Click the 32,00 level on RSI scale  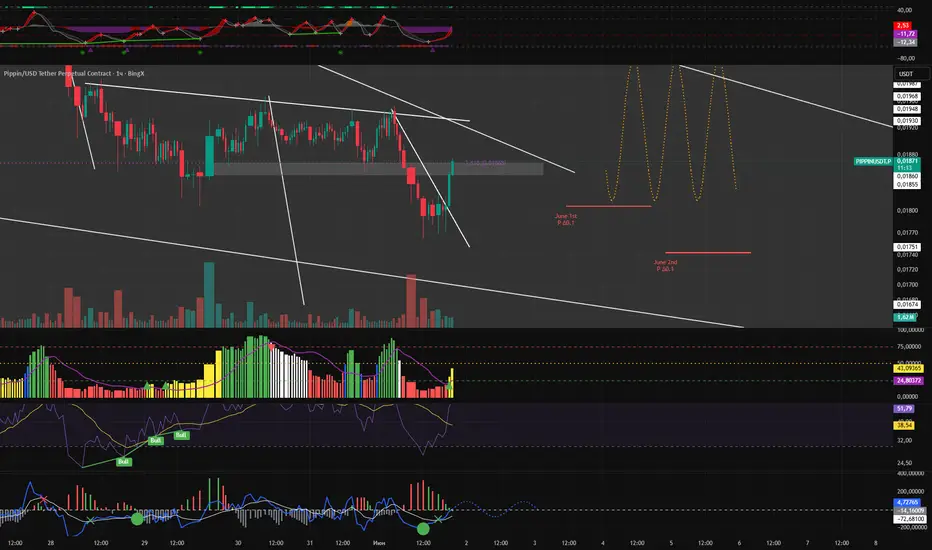pyautogui.click(x=904, y=441)
